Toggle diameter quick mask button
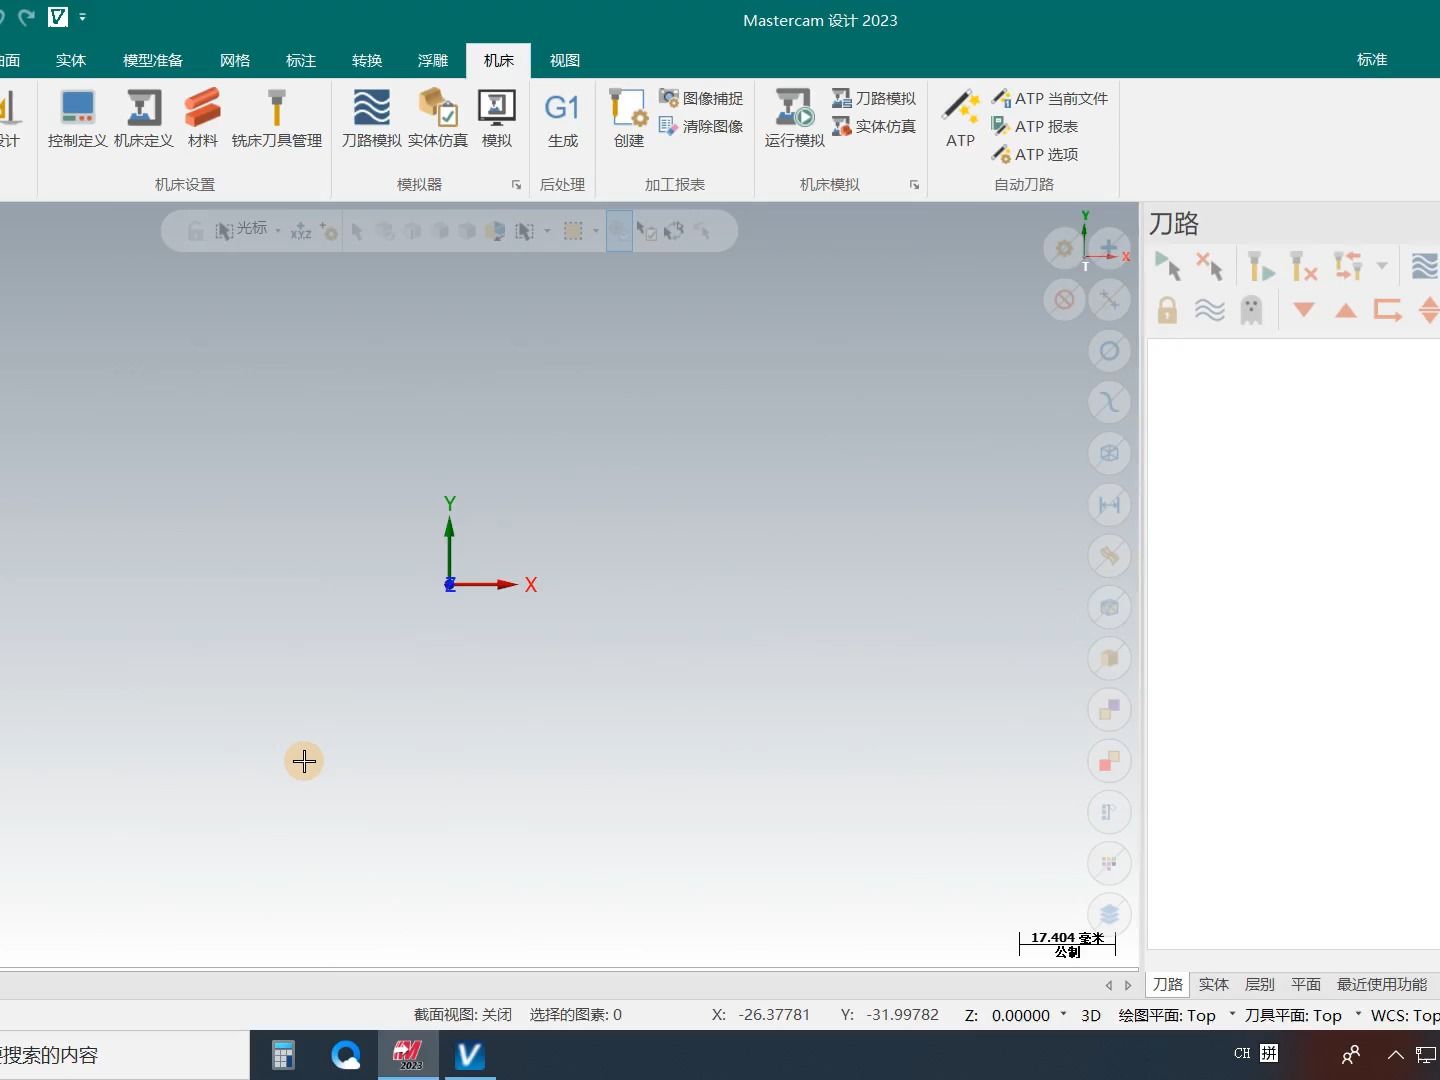This screenshot has width=1440, height=1080. click(1109, 351)
